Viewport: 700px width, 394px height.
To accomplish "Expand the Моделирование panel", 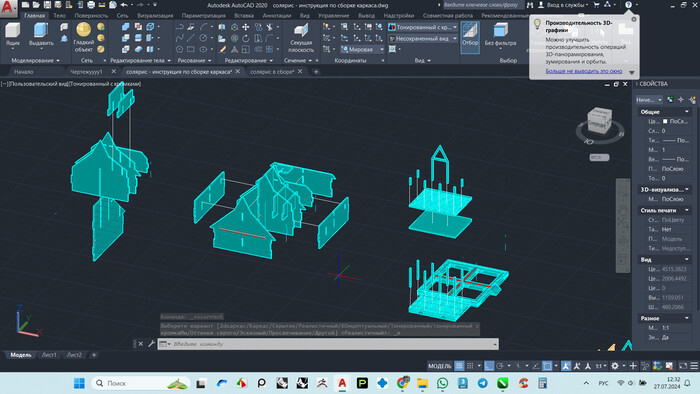I will tap(35, 60).
